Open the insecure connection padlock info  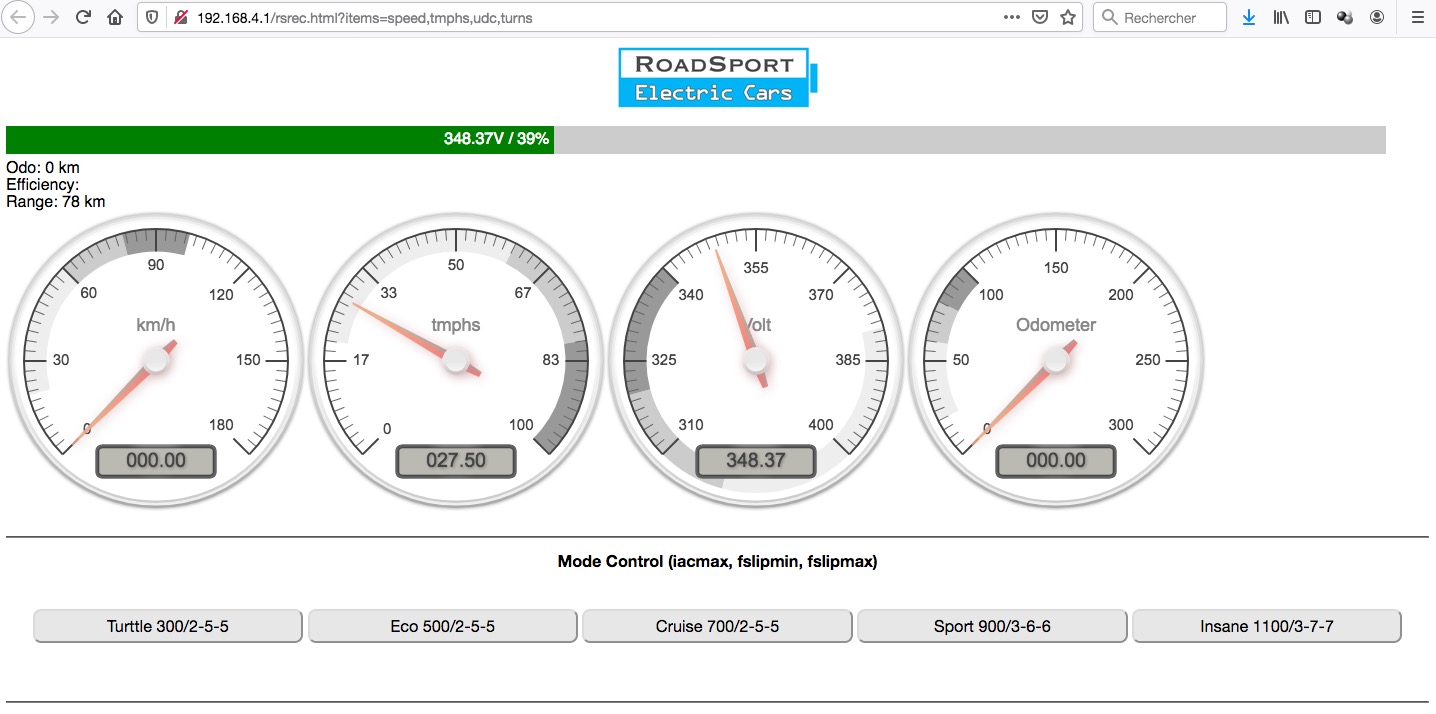180,17
